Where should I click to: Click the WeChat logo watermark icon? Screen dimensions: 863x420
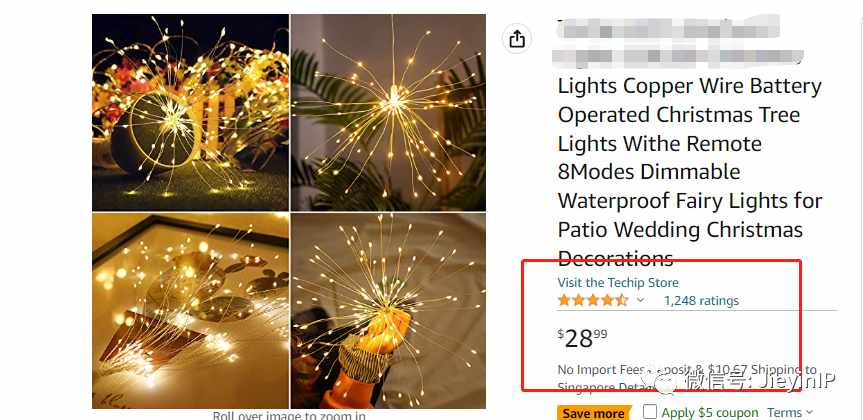pos(665,381)
